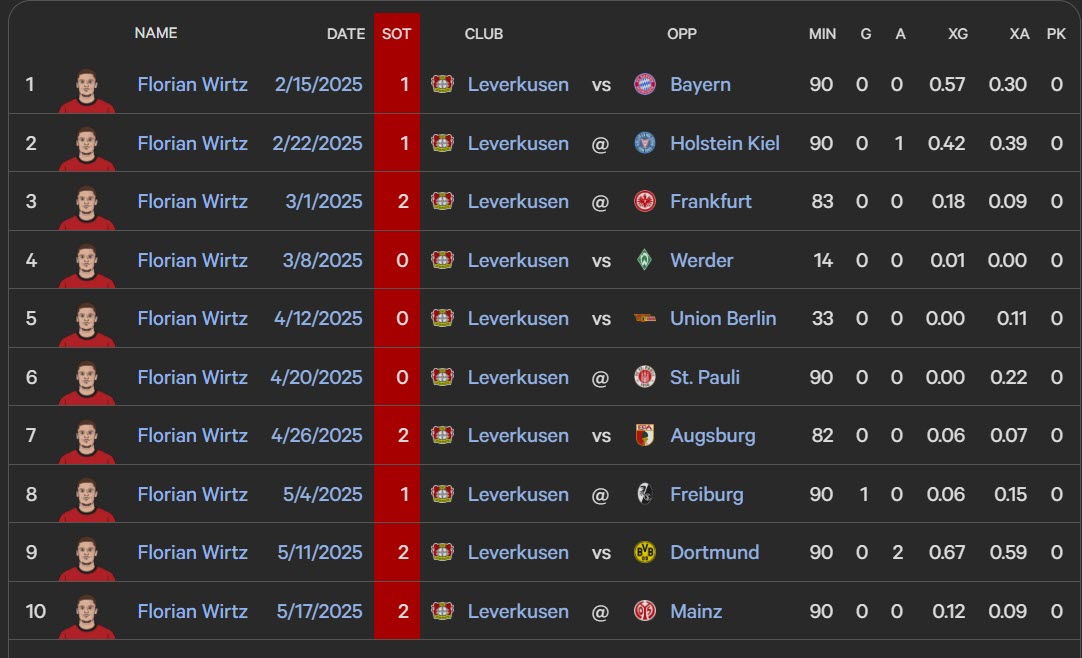Sort by the XG column header
This screenshot has width=1082, height=658.
(958, 34)
